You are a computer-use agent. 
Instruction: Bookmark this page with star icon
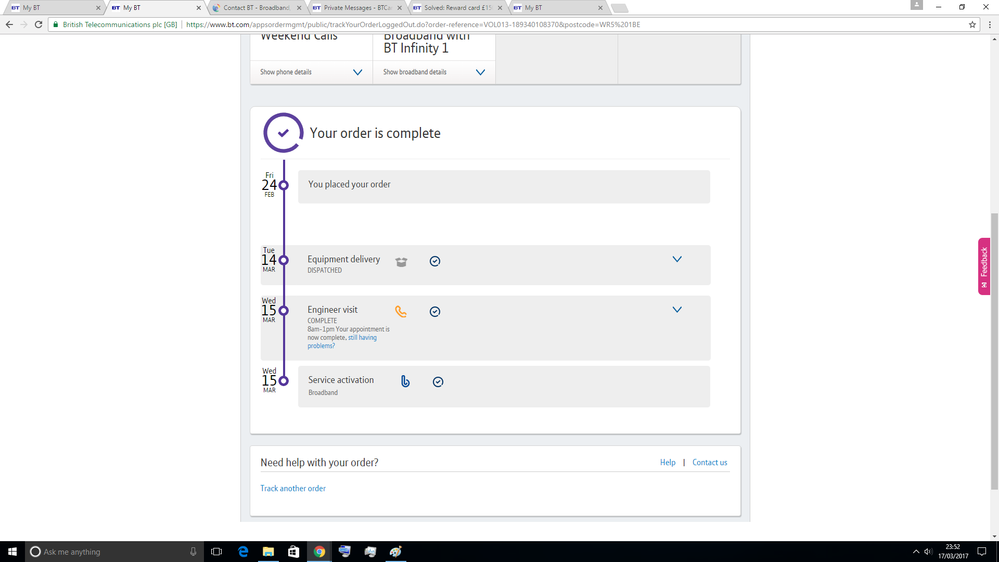972,24
